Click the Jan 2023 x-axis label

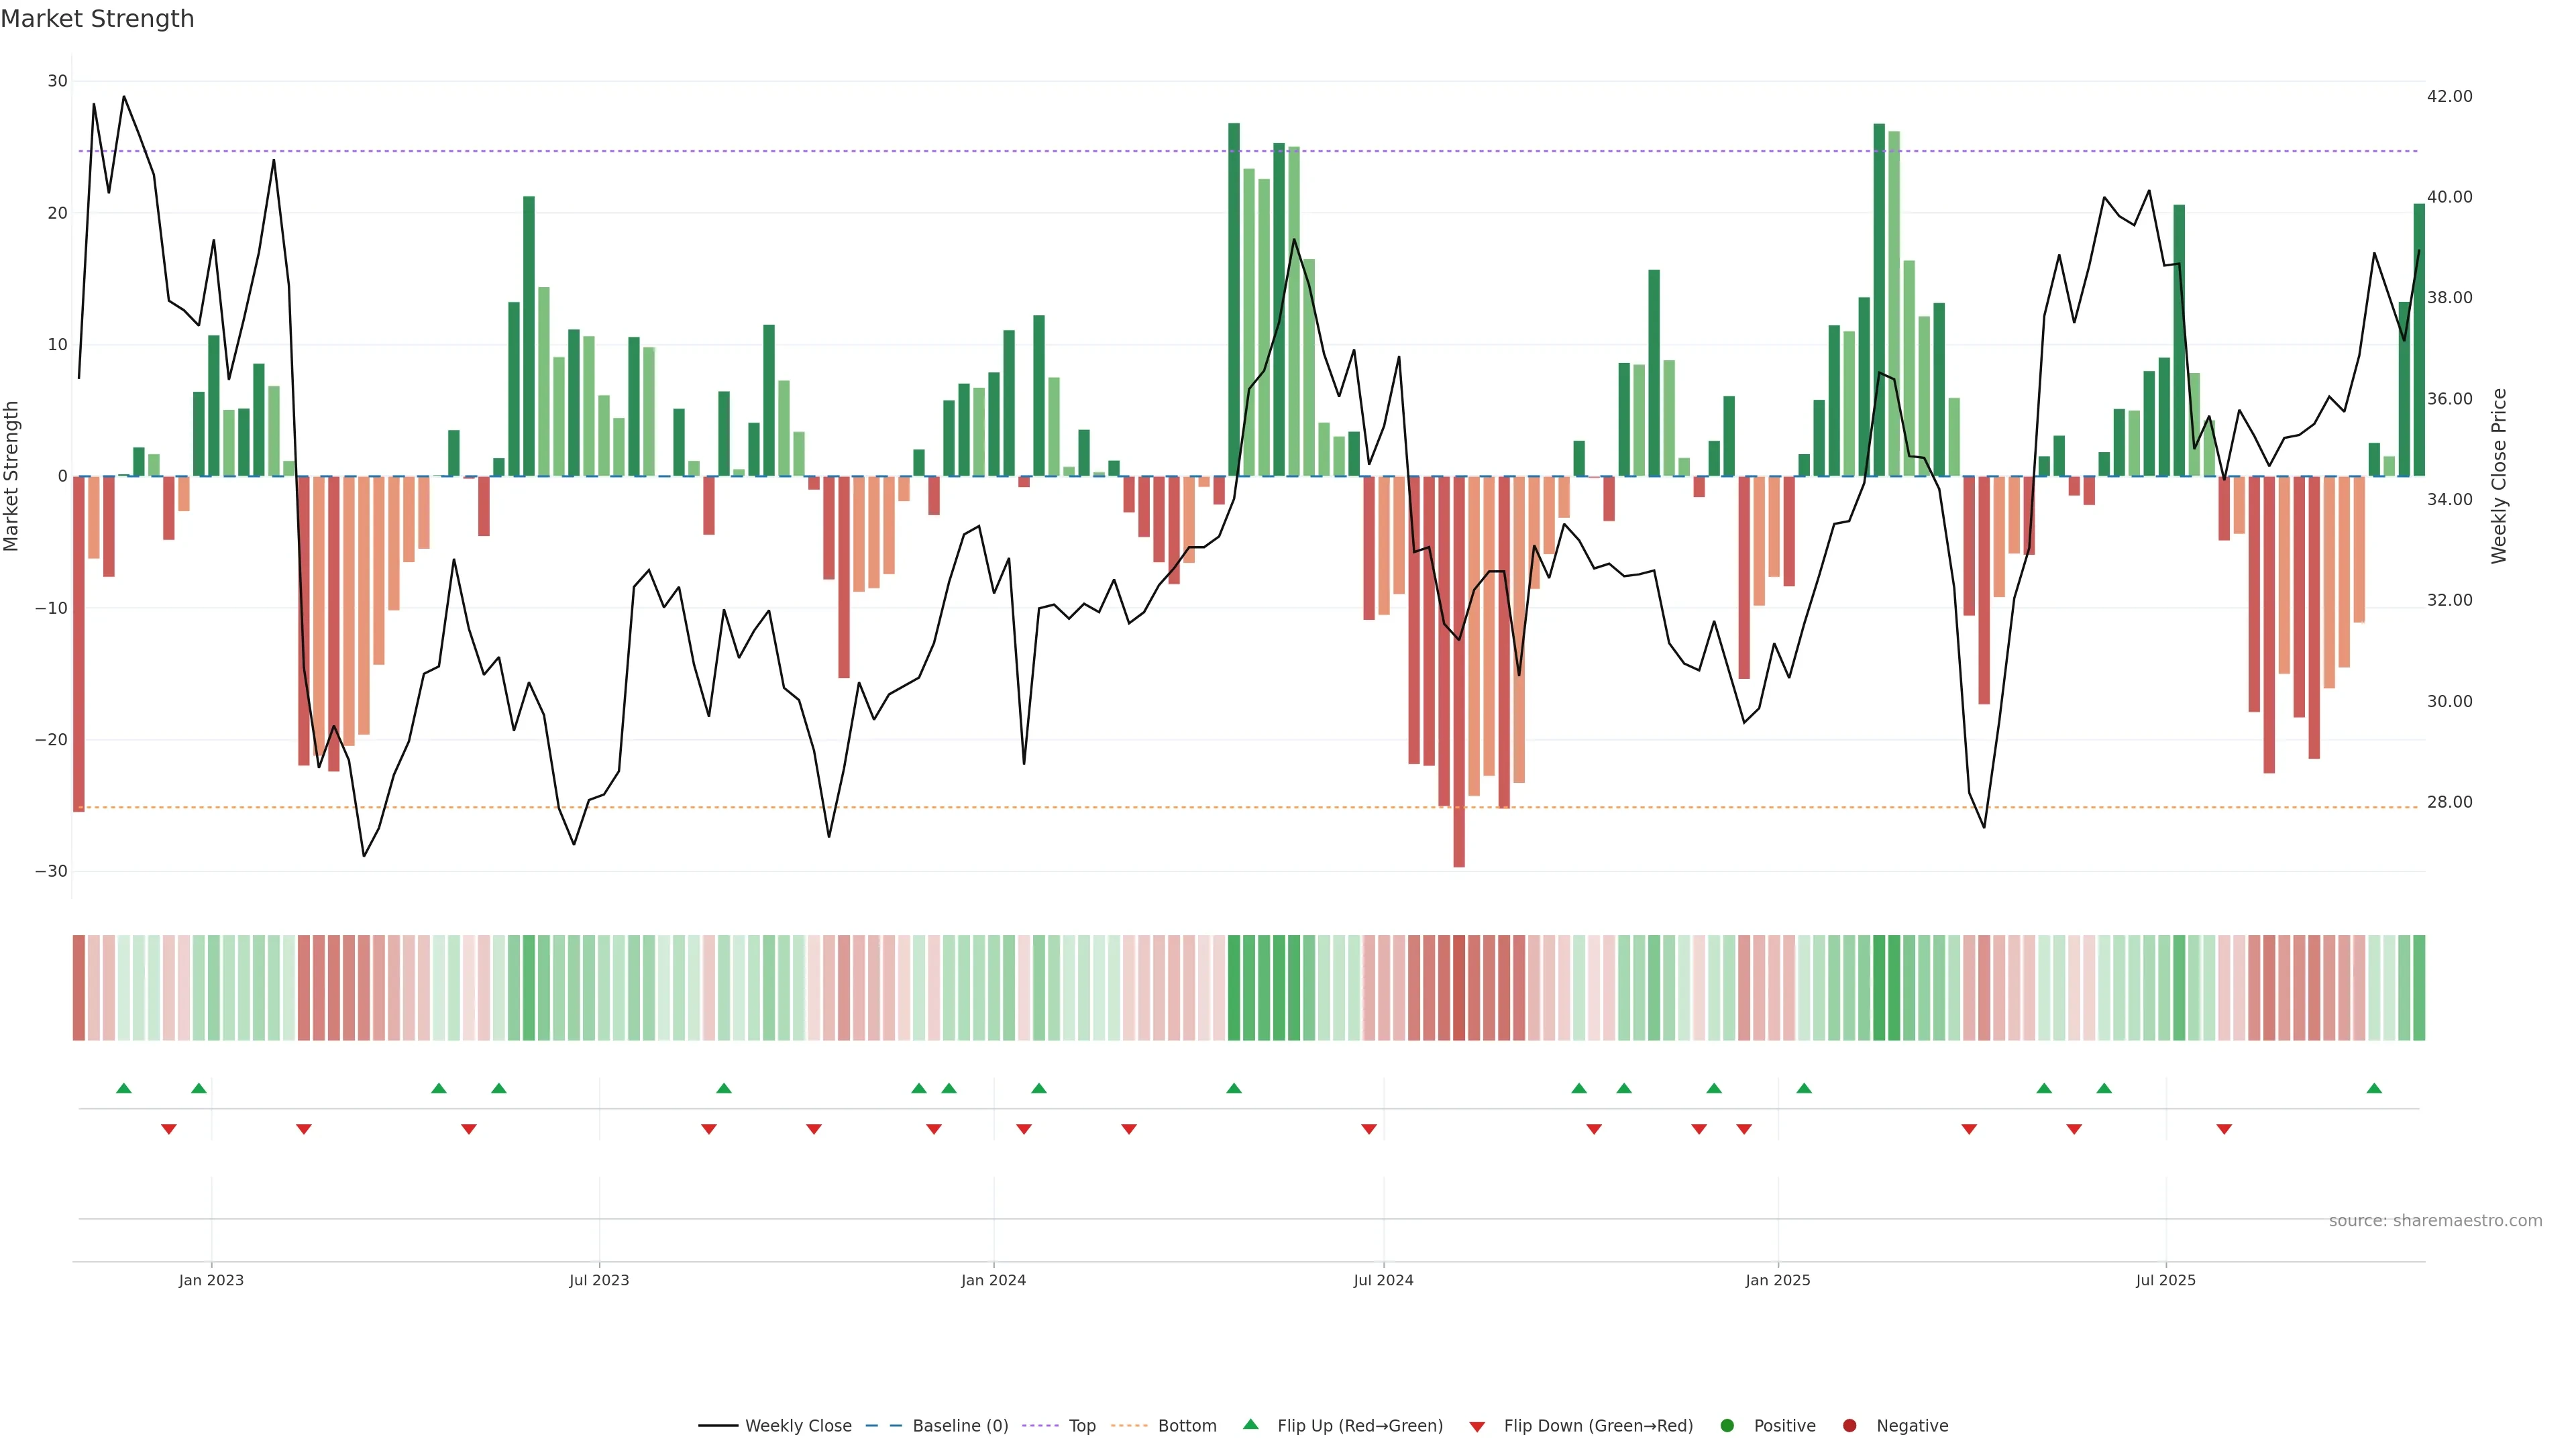coord(211,1280)
